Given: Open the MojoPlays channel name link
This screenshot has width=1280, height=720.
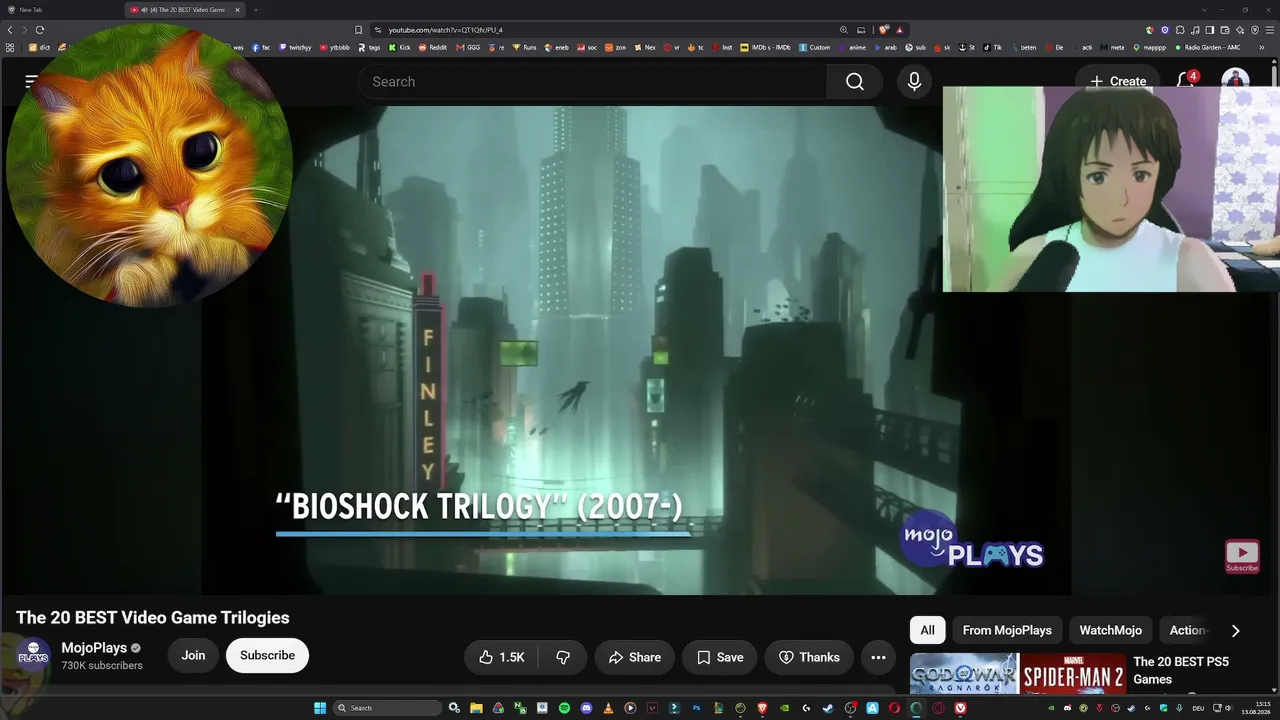Looking at the screenshot, I should [94, 648].
